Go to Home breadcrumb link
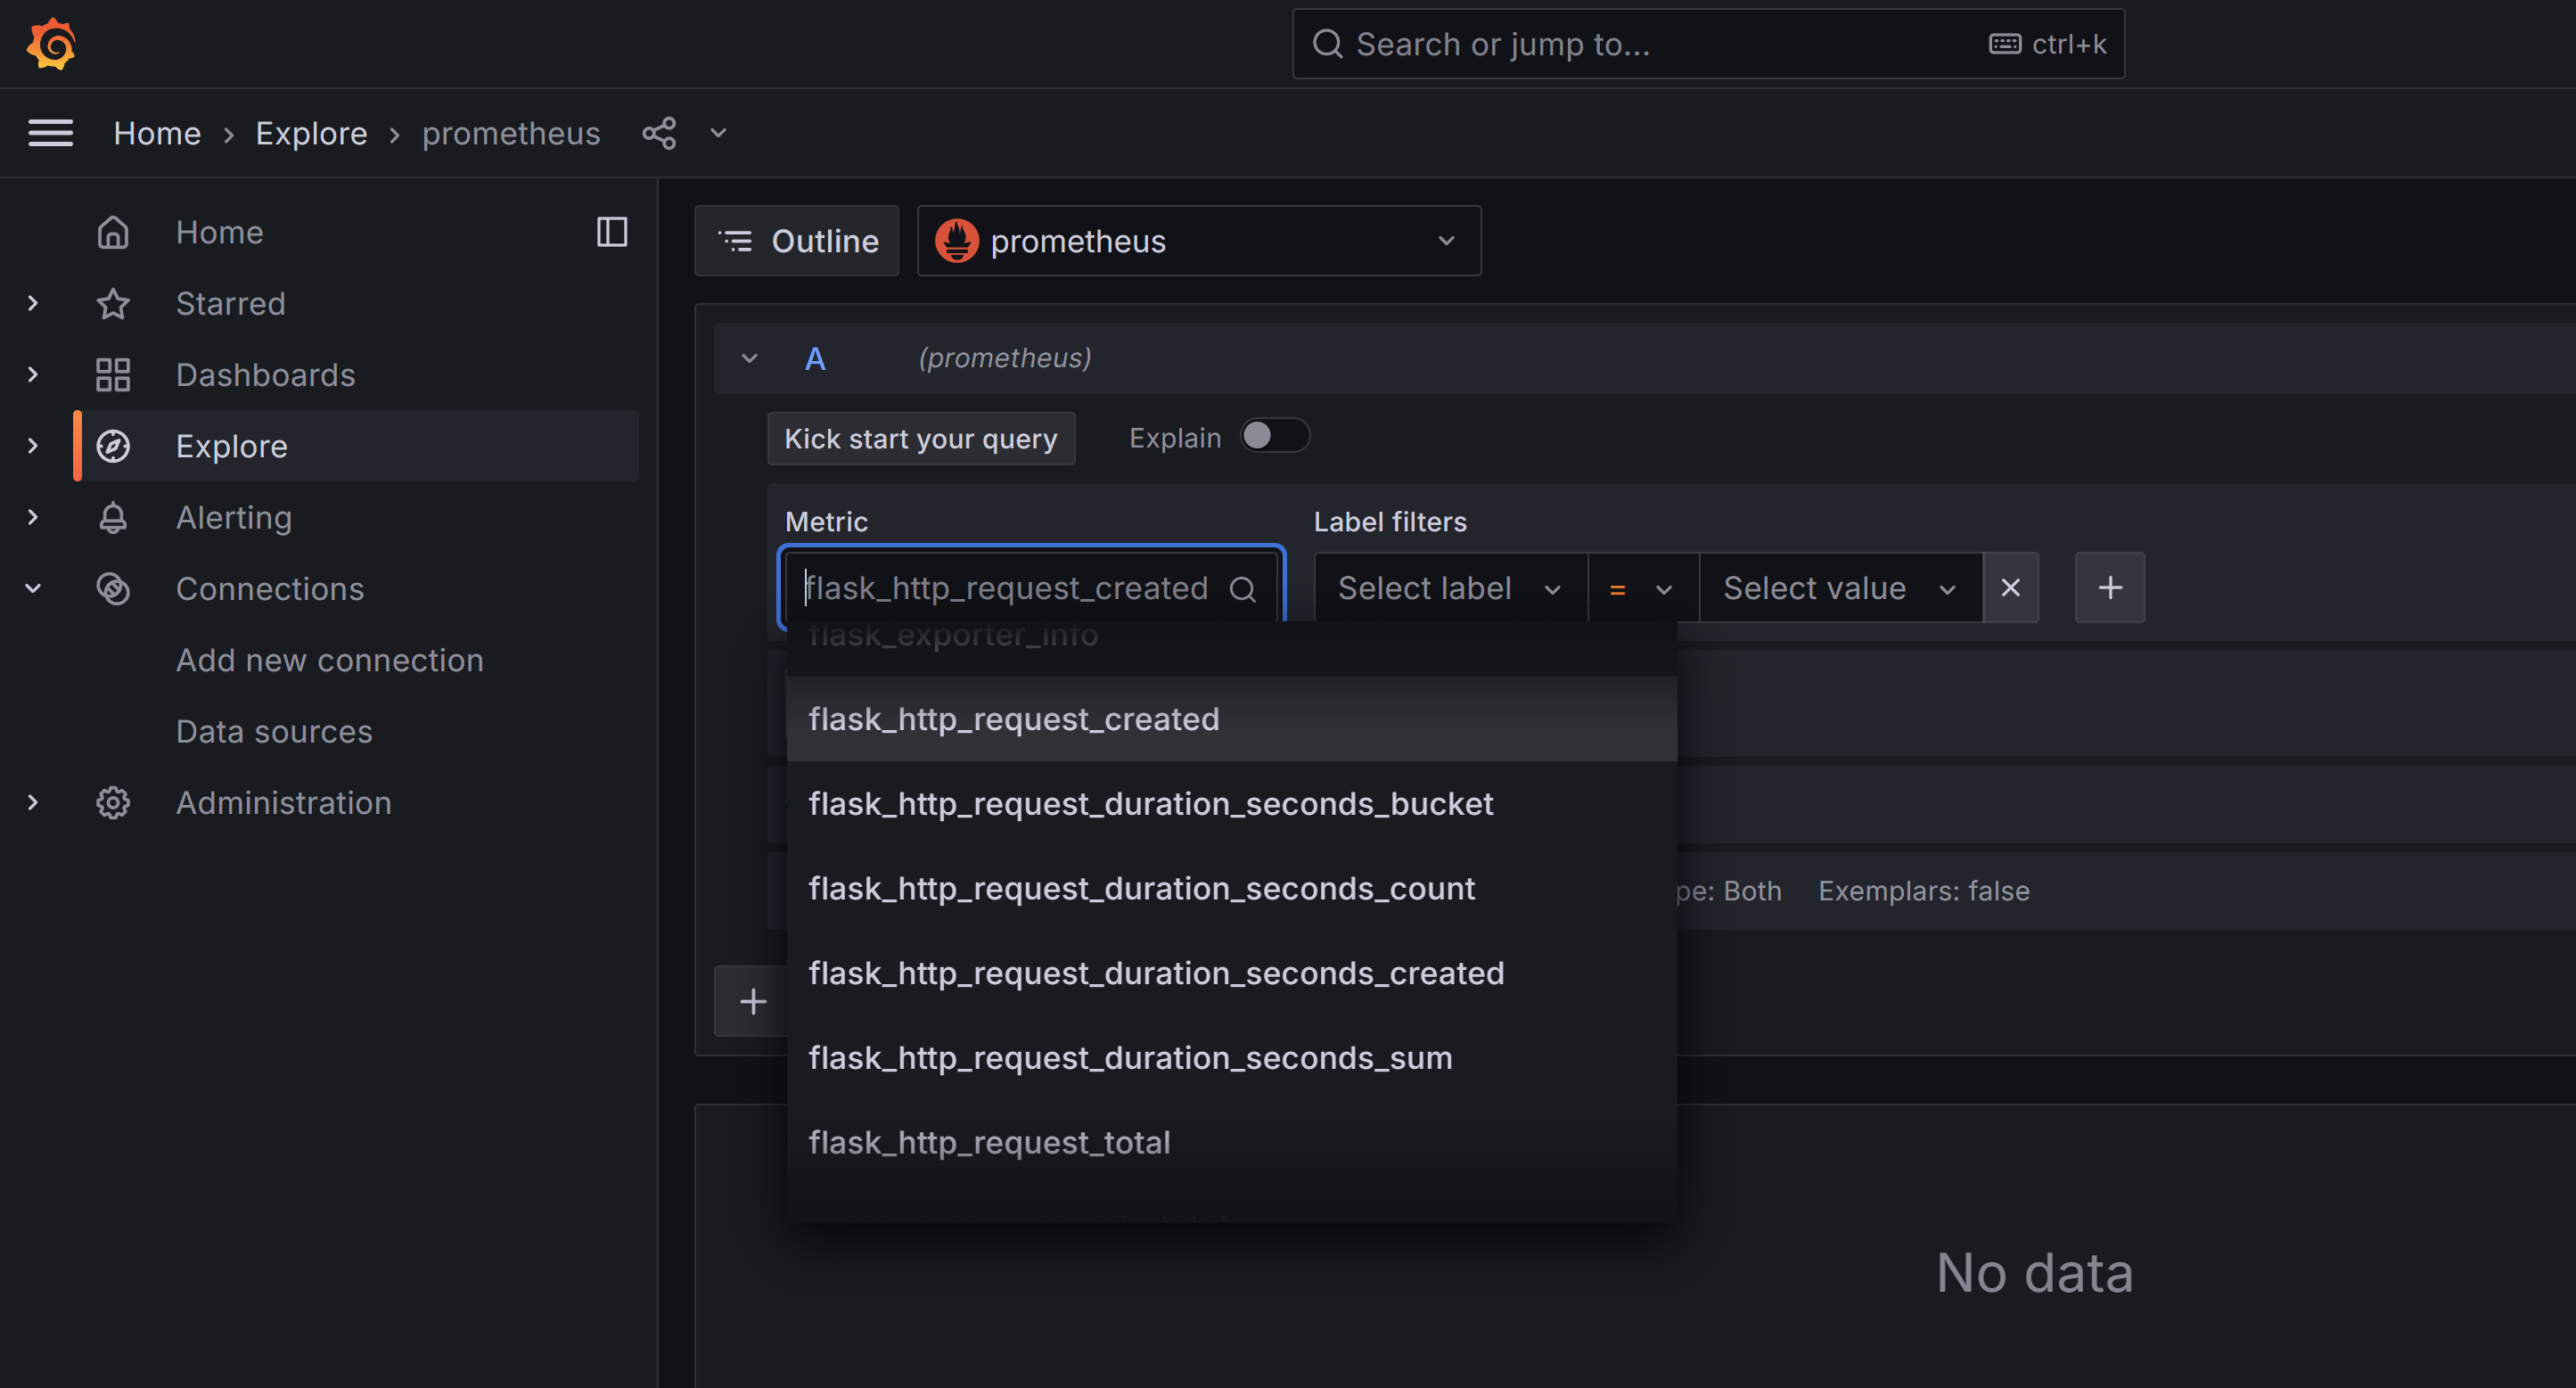The image size is (2576, 1388). [x=157, y=133]
